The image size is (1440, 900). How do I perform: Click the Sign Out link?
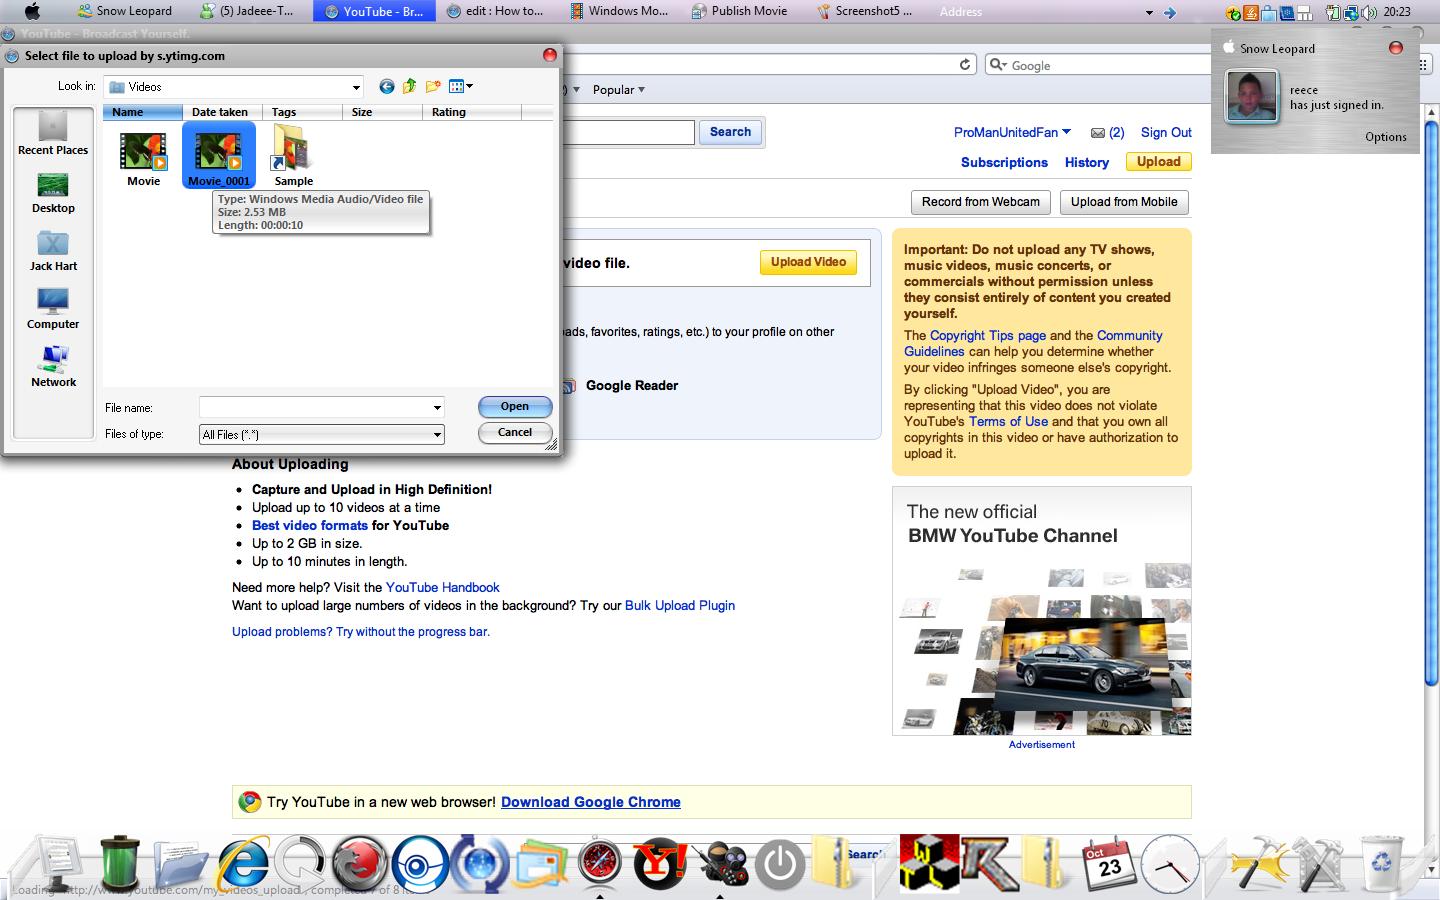tap(1166, 132)
